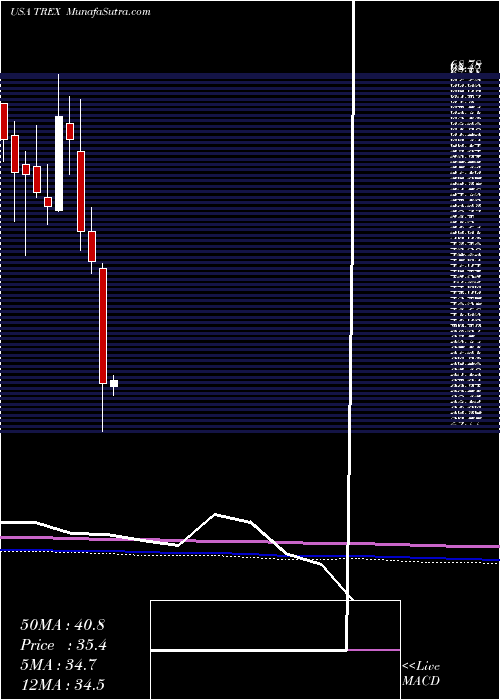Click the tall white candlestick body
Image resolution: width=500 pixels, height=700 pixels.
[59, 163]
